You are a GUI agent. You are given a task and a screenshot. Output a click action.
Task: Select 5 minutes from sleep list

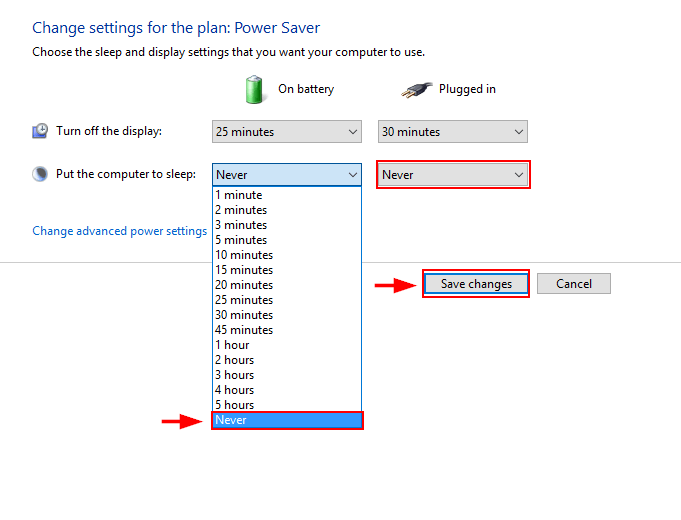coord(287,240)
